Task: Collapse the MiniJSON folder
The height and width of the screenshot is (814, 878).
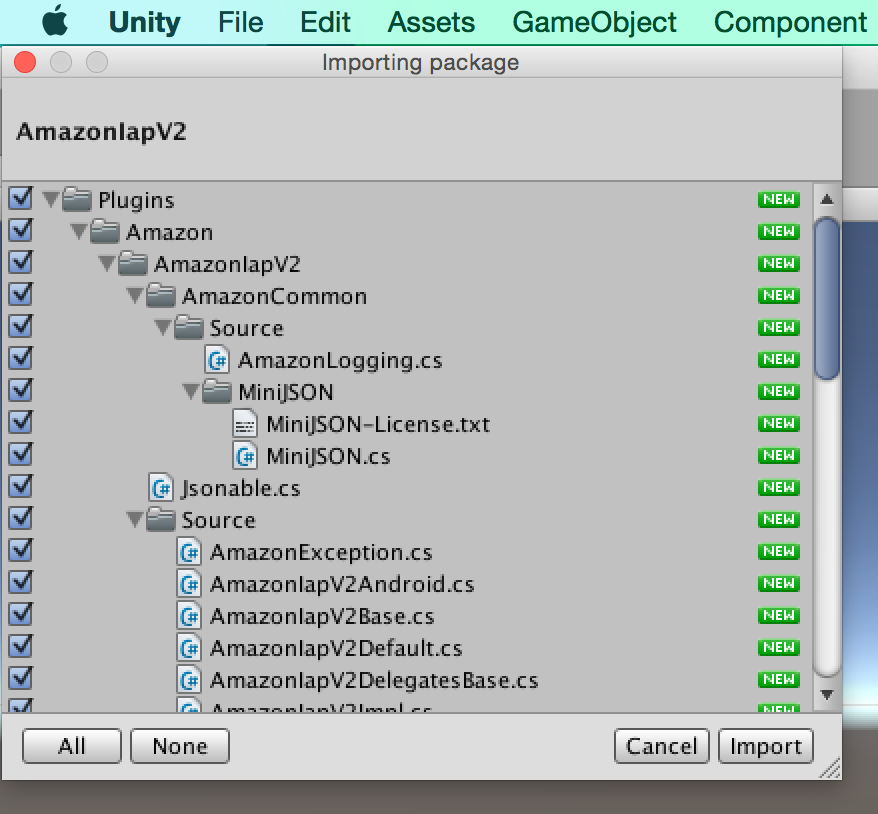Action: coord(190,392)
